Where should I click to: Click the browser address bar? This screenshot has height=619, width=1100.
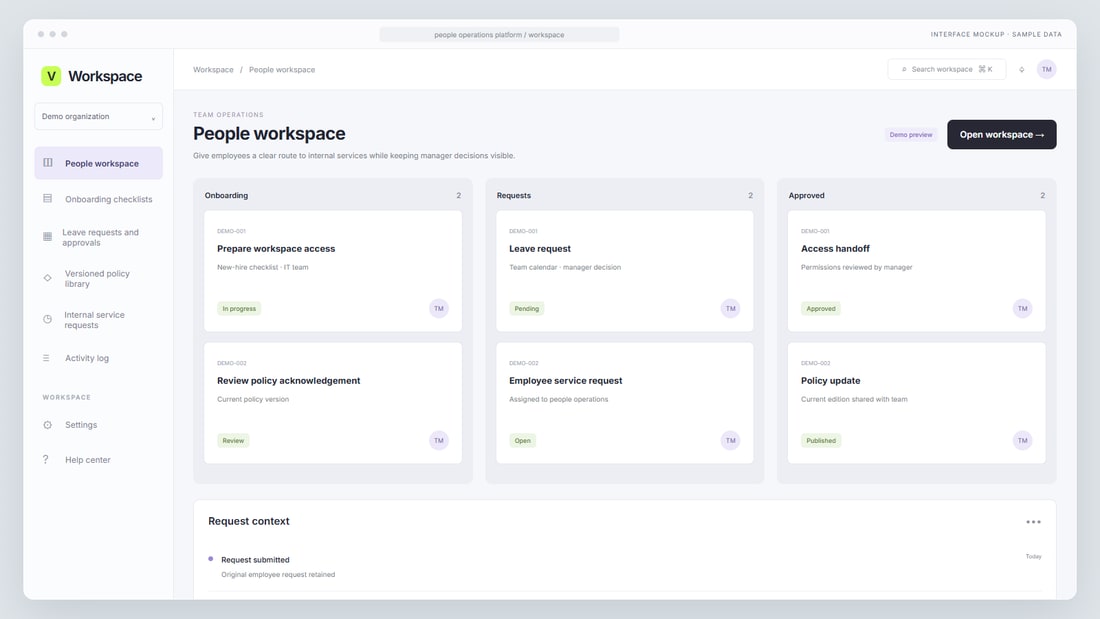pyautogui.click(x=499, y=34)
